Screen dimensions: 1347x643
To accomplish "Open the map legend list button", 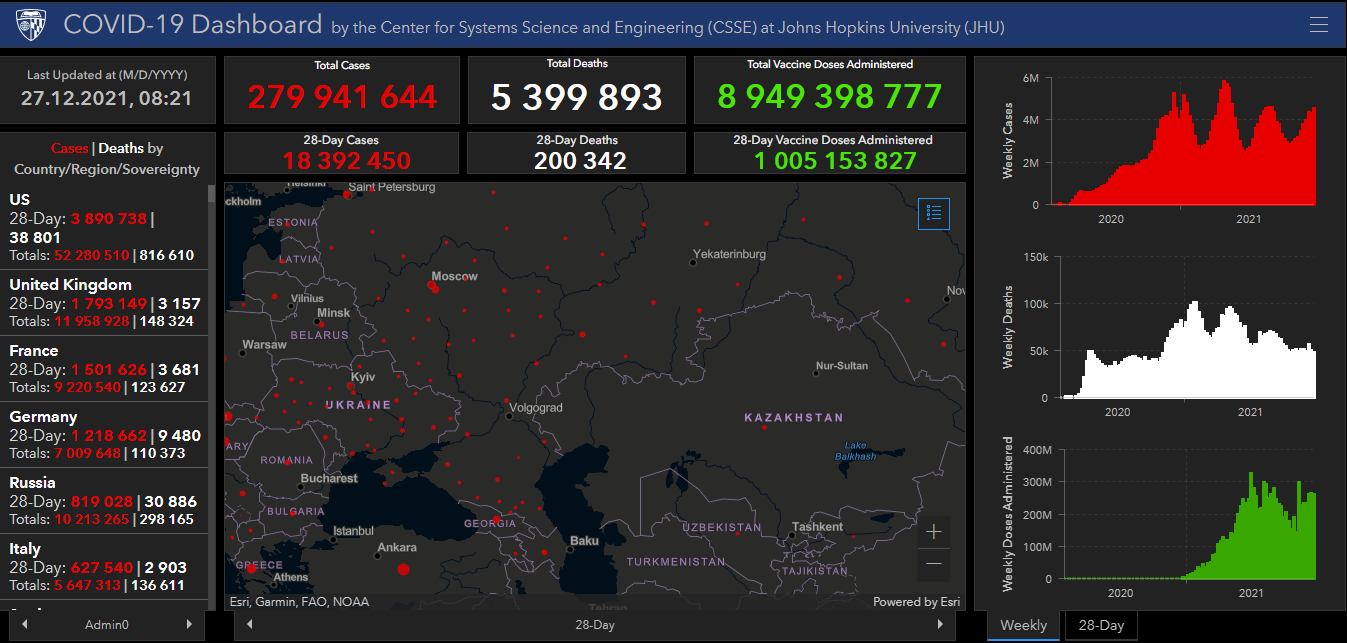I will point(934,213).
